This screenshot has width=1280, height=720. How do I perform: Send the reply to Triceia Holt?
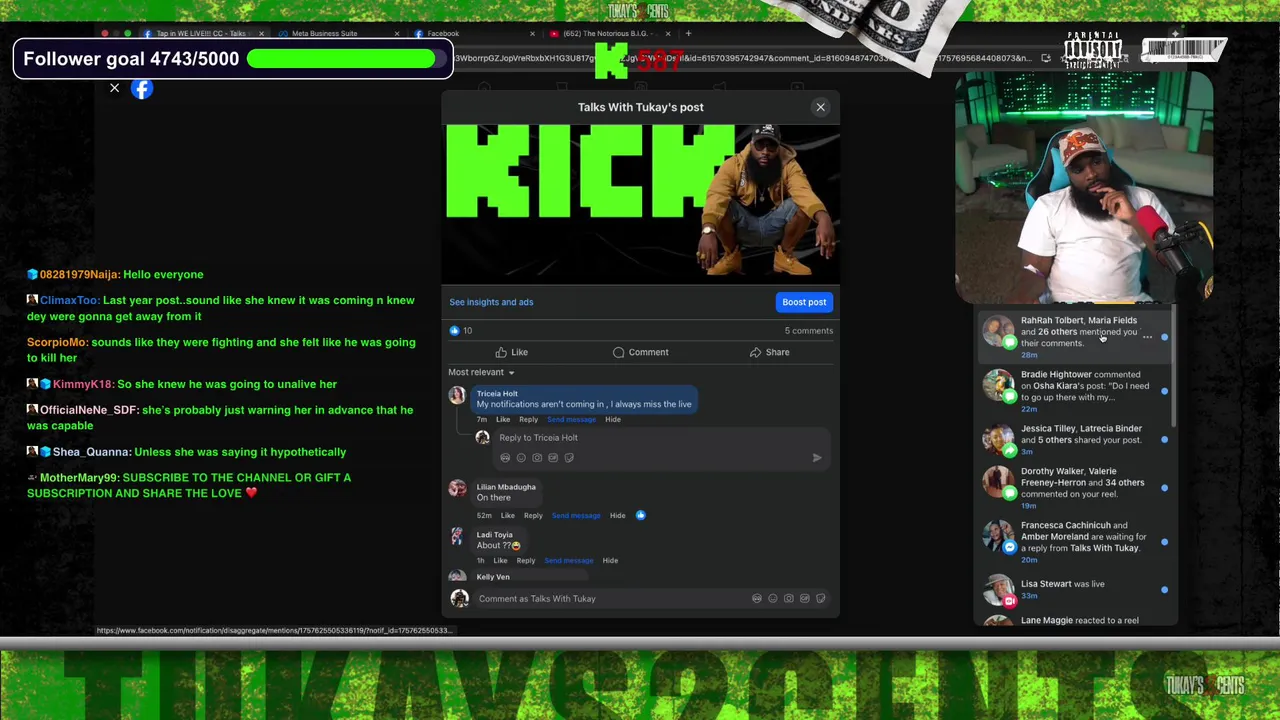pyautogui.click(x=817, y=458)
